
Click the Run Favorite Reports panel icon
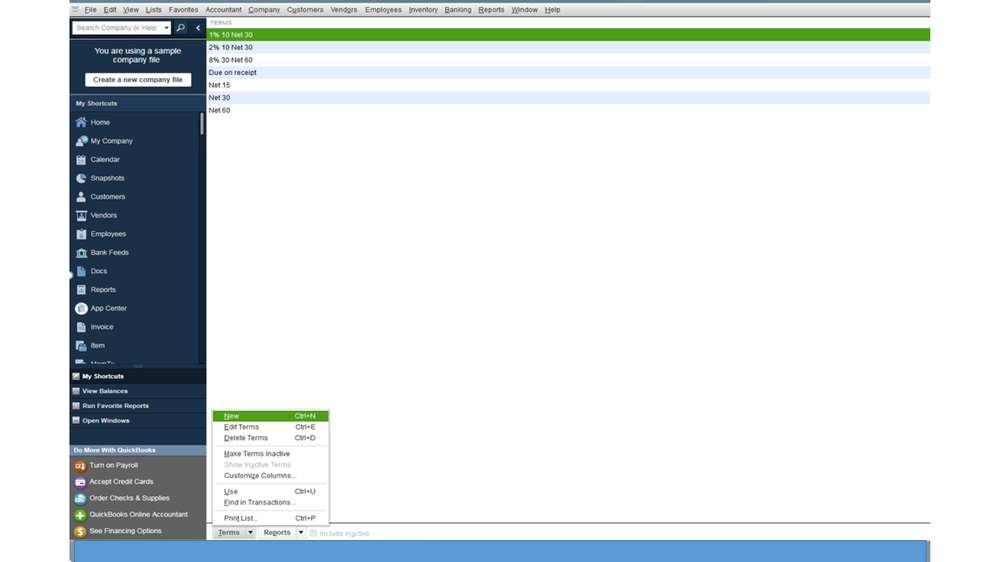click(76, 406)
